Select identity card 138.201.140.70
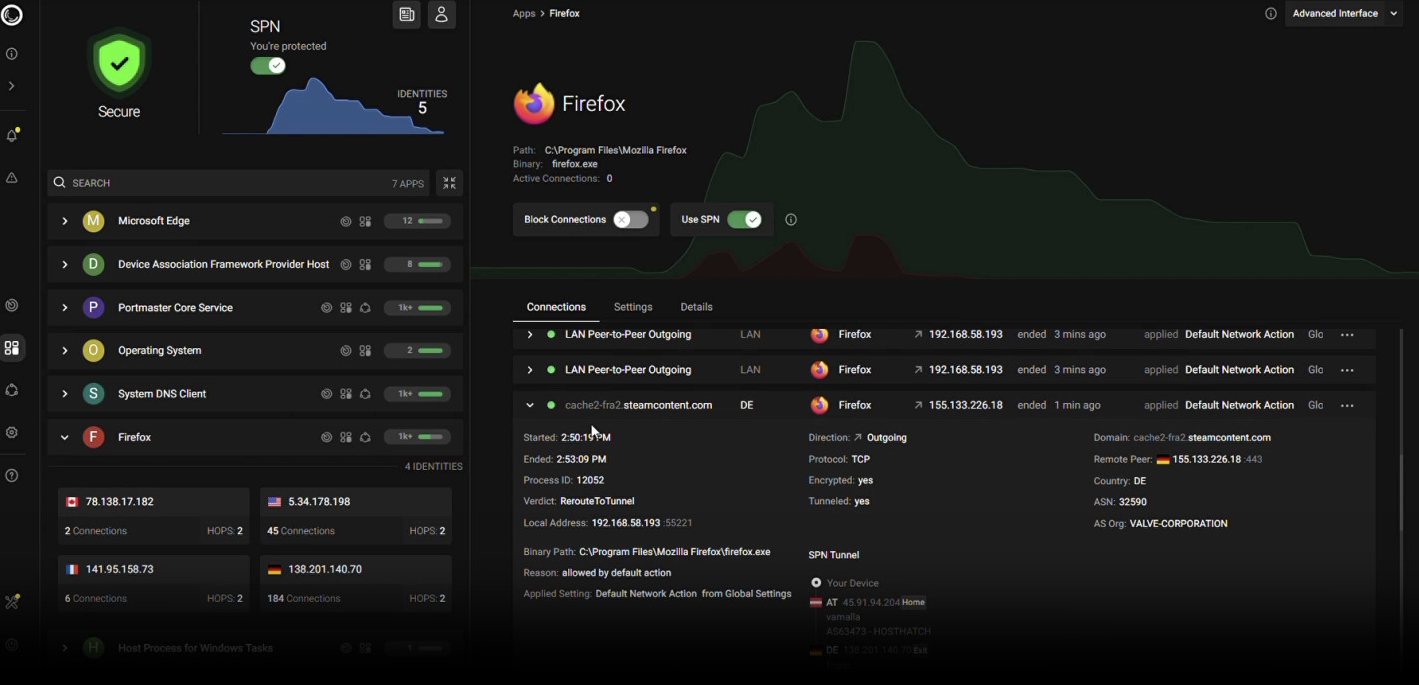This screenshot has height=685, width=1419. [x=355, y=584]
